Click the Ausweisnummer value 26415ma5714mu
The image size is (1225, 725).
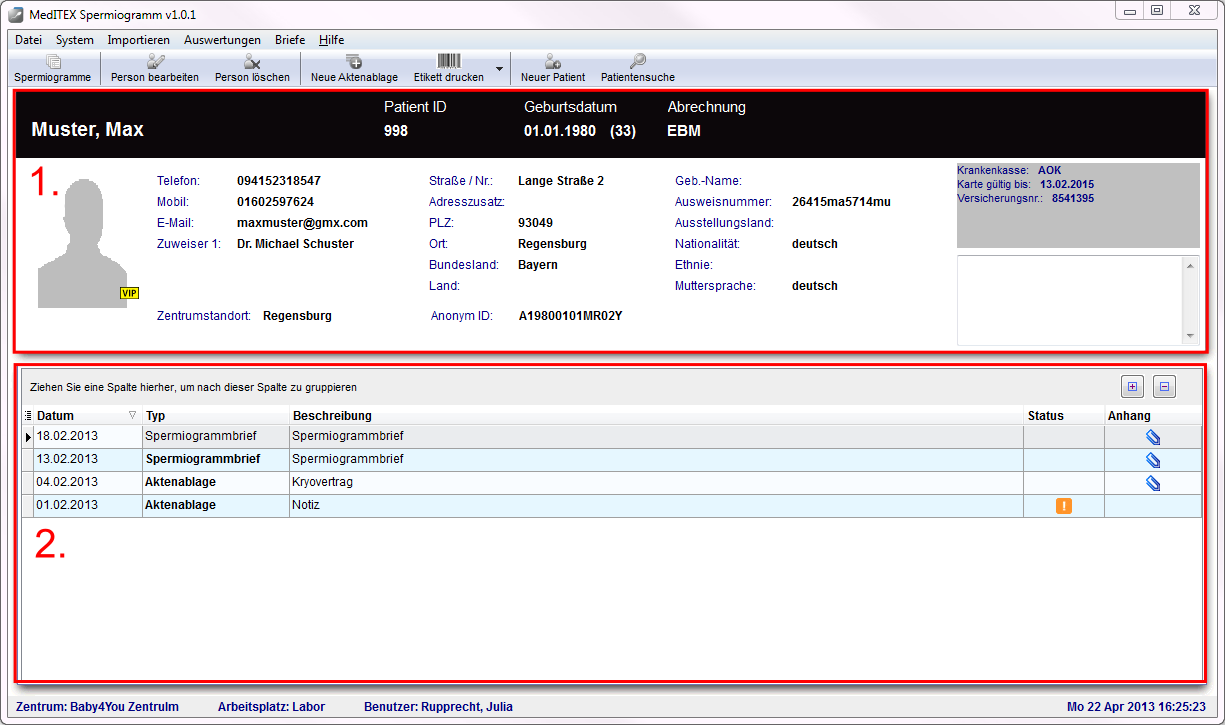pos(841,202)
